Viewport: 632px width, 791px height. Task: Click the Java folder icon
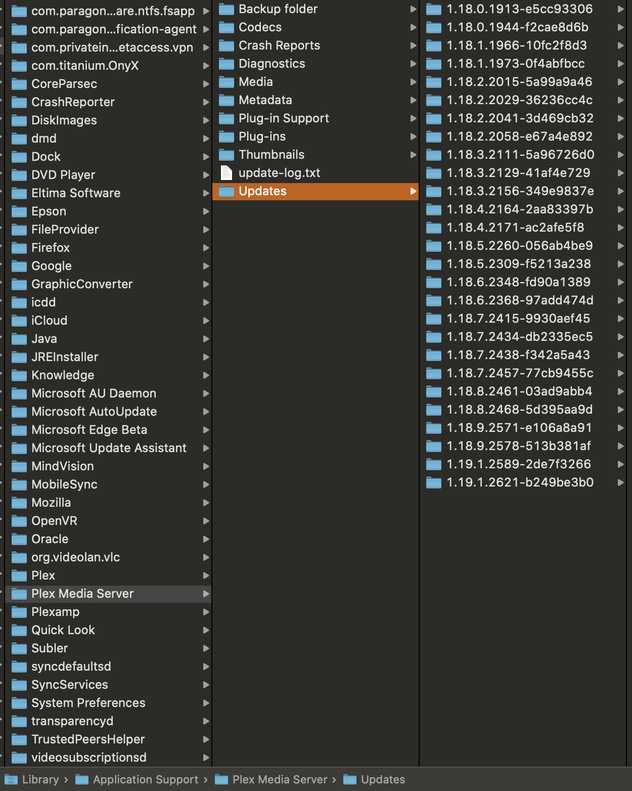(19, 339)
